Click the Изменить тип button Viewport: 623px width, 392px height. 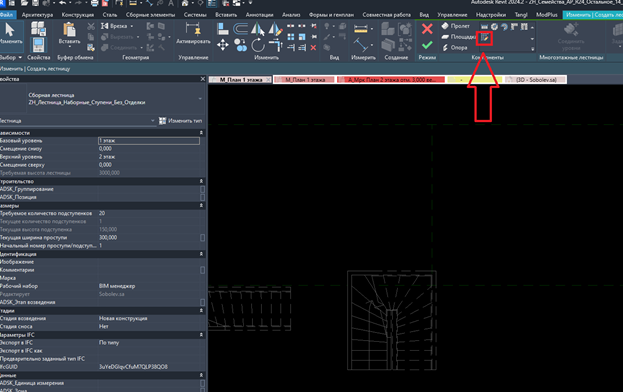[x=180, y=121]
